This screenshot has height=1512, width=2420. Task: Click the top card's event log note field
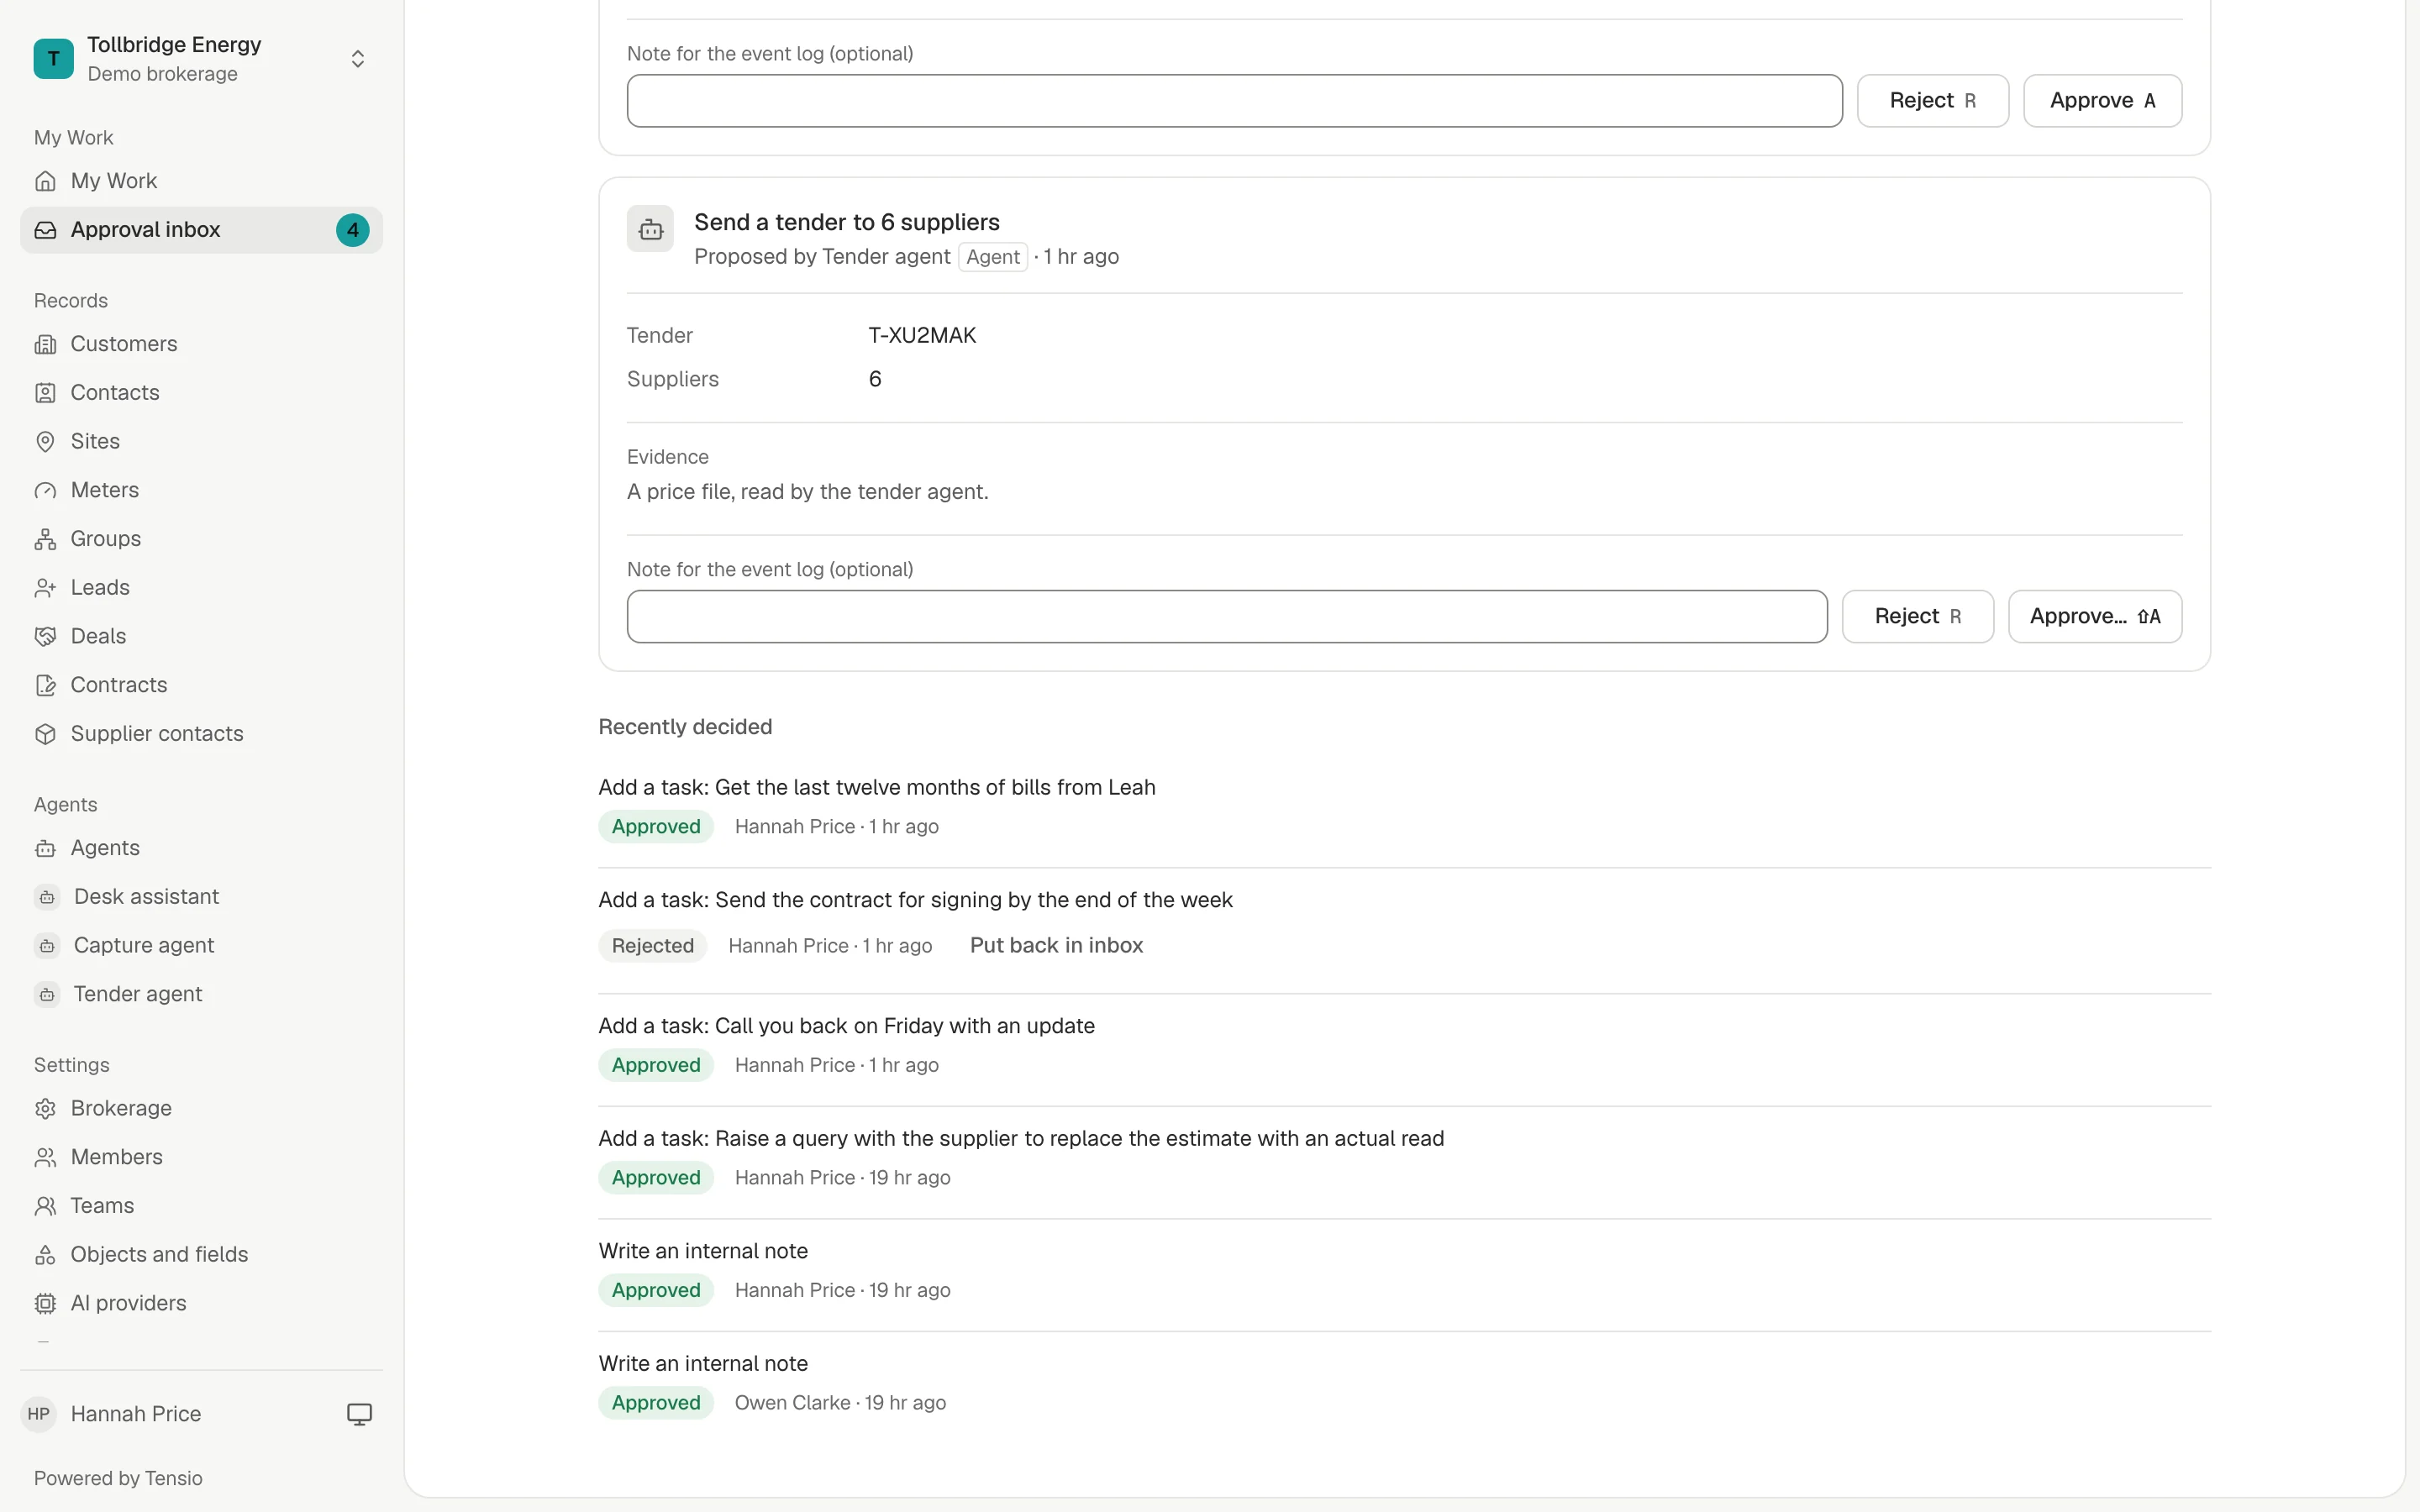click(x=1234, y=101)
